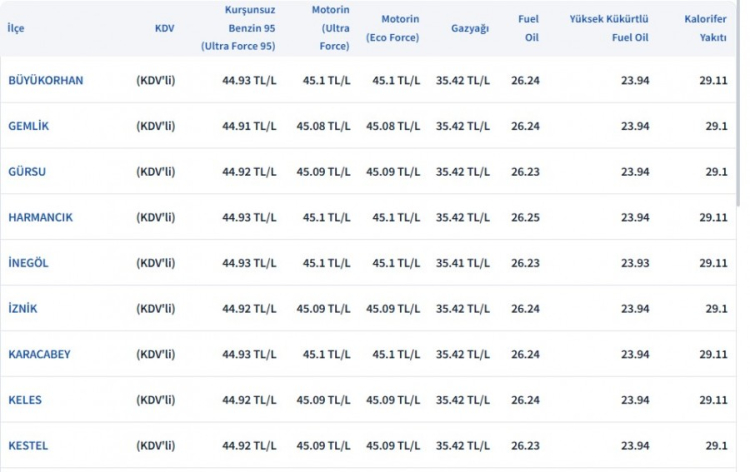Select the 44.91 TL/L price in the GEMLİK row
This screenshot has width=750, height=472.
tap(249, 126)
